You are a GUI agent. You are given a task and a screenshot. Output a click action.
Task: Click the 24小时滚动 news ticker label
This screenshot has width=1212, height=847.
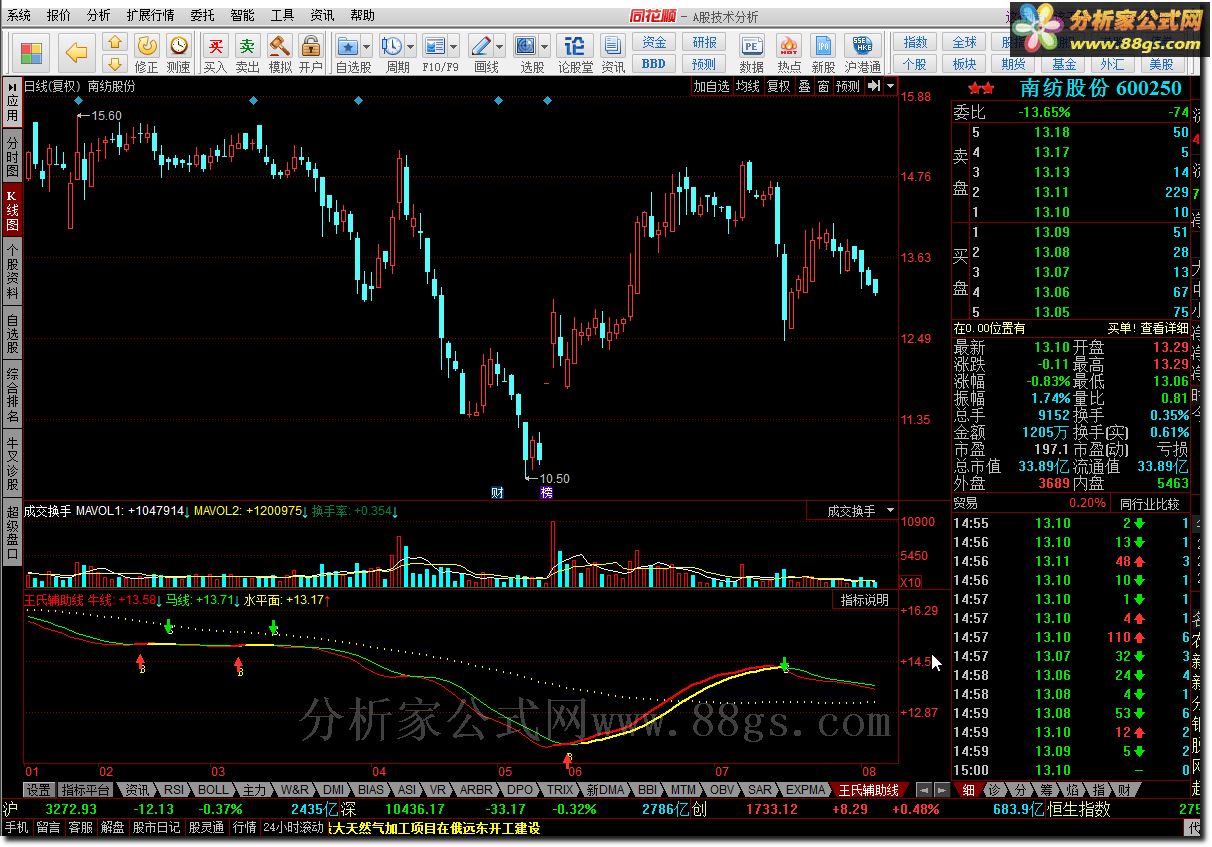pyautogui.click(x=293, y=828)
